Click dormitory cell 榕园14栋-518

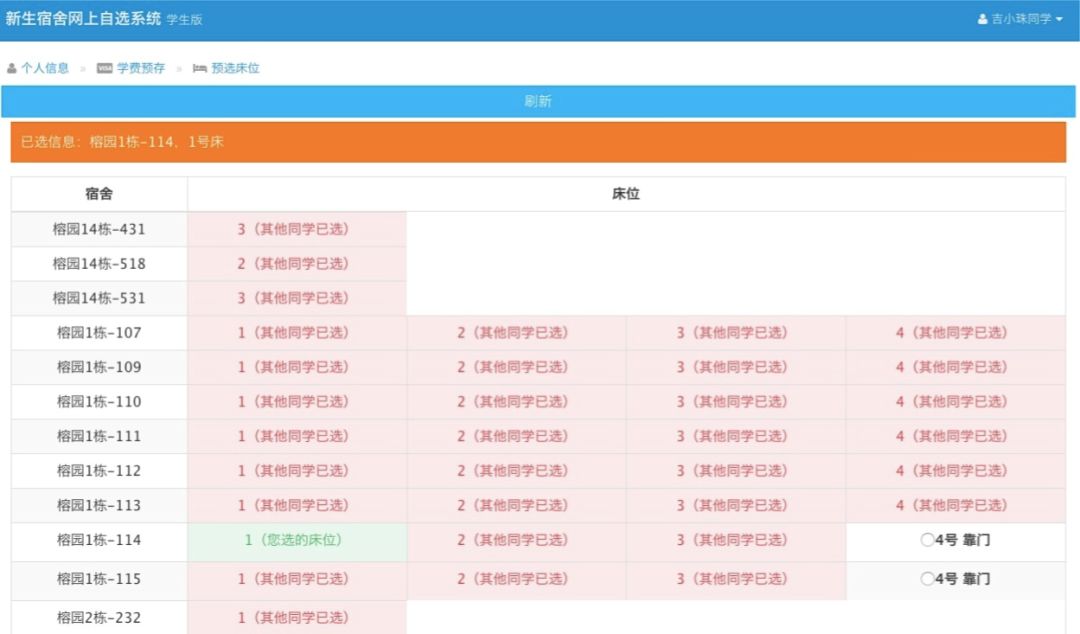[99, 263]
